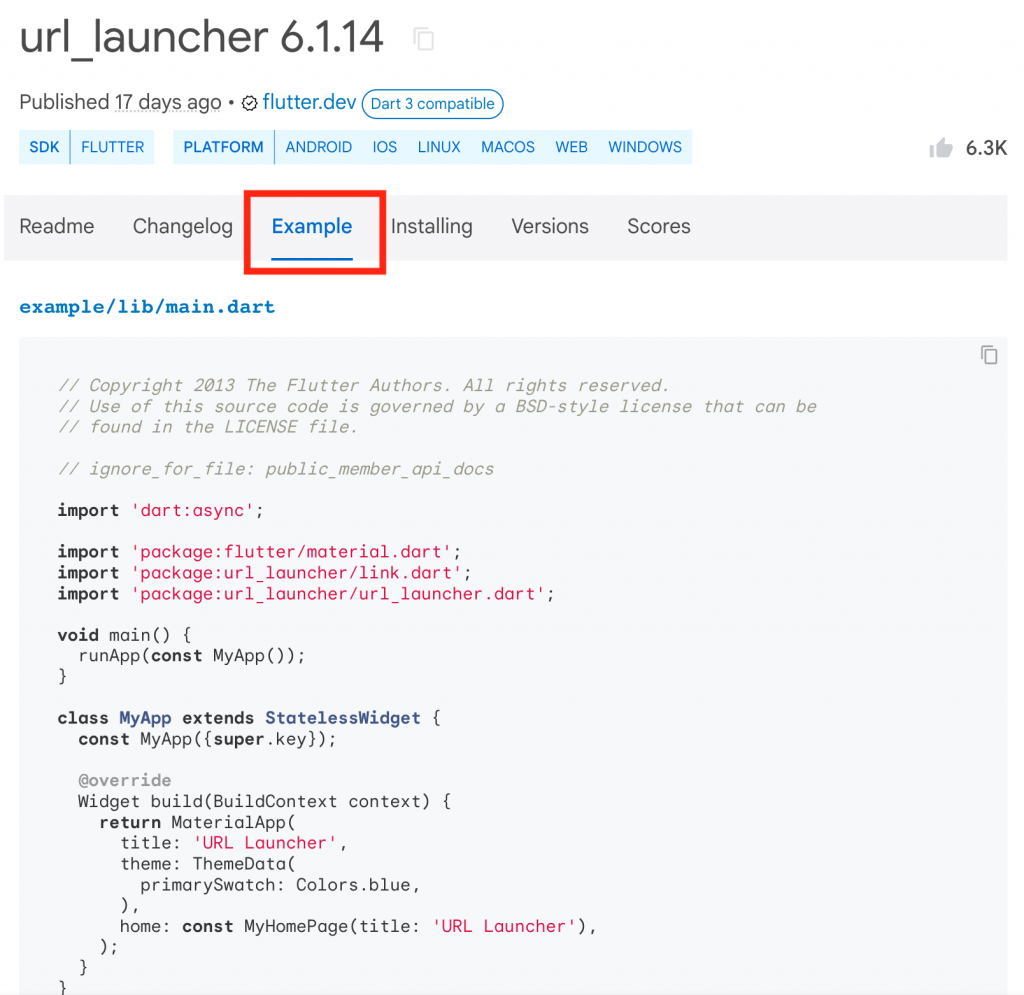Click the Dart 3 compatible badge

[x=432, y=104]
